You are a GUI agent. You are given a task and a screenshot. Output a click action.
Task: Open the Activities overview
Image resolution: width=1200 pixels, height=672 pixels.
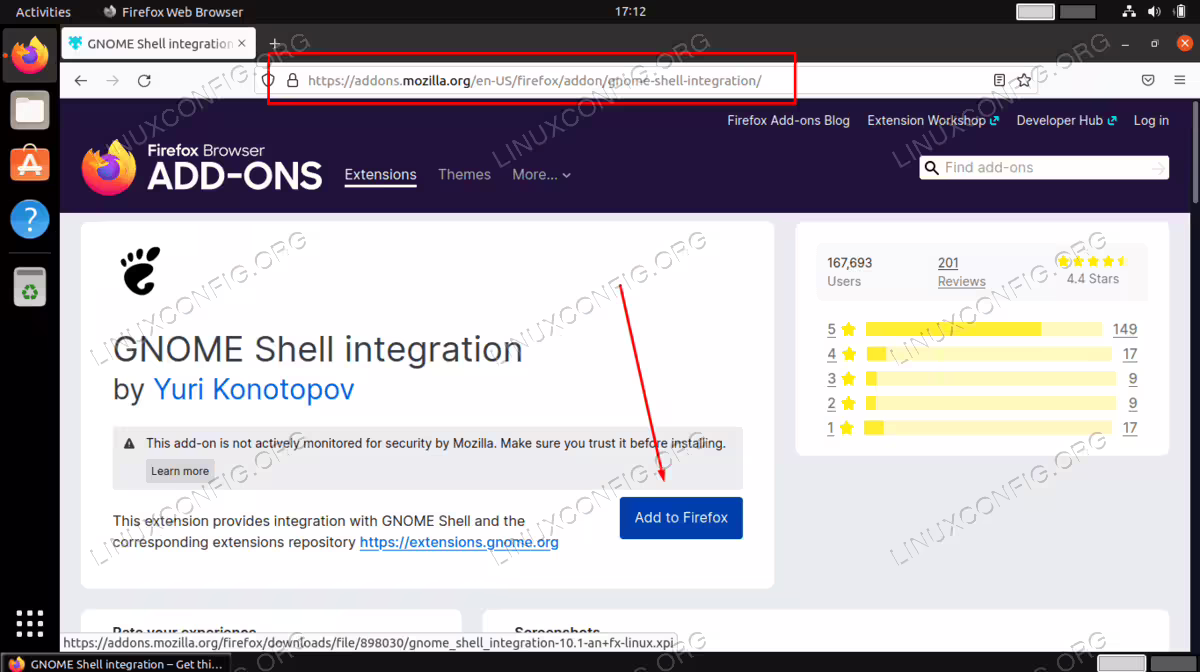(43, 12)
